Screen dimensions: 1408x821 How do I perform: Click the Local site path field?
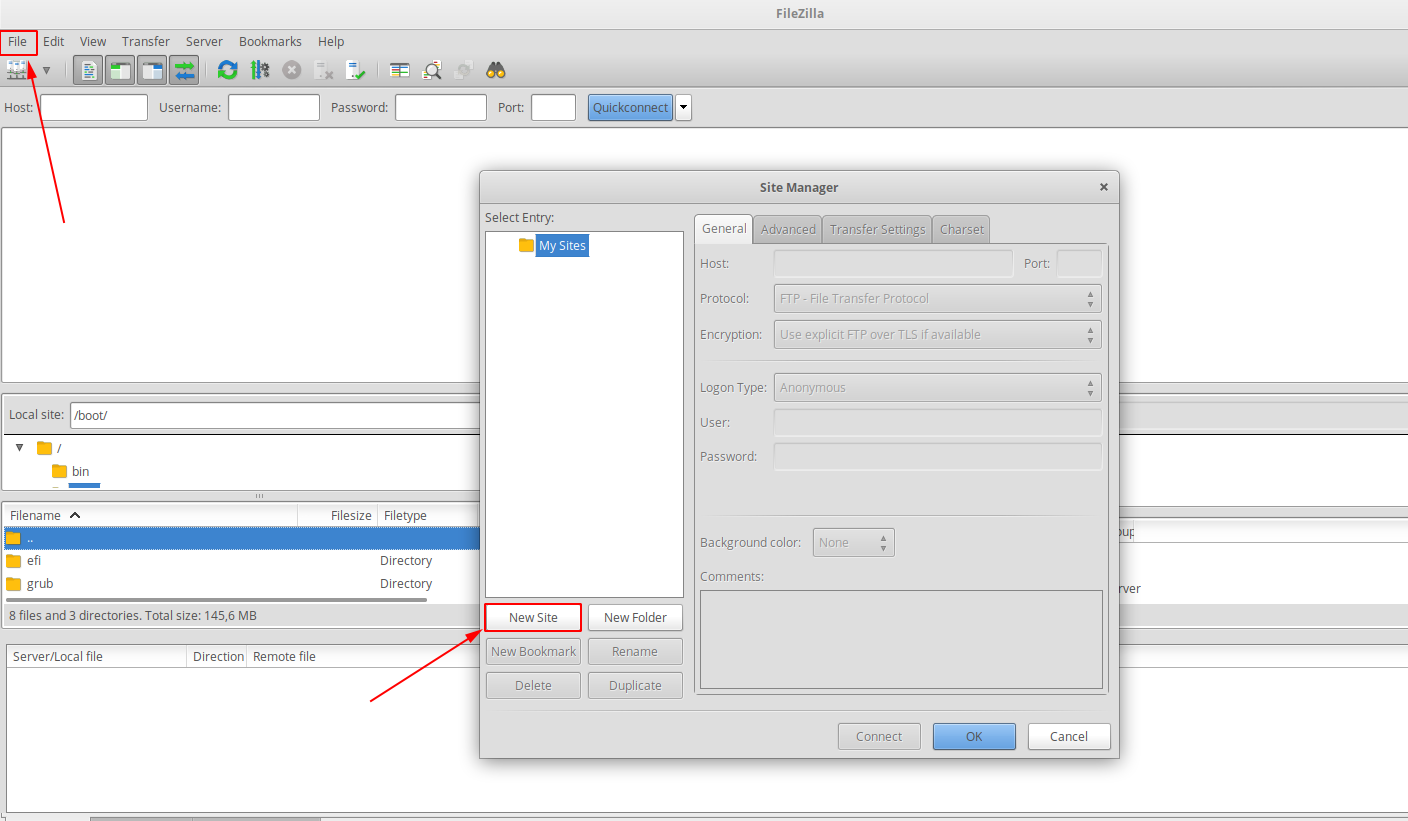pyautogui.click(x=274, y=415)
